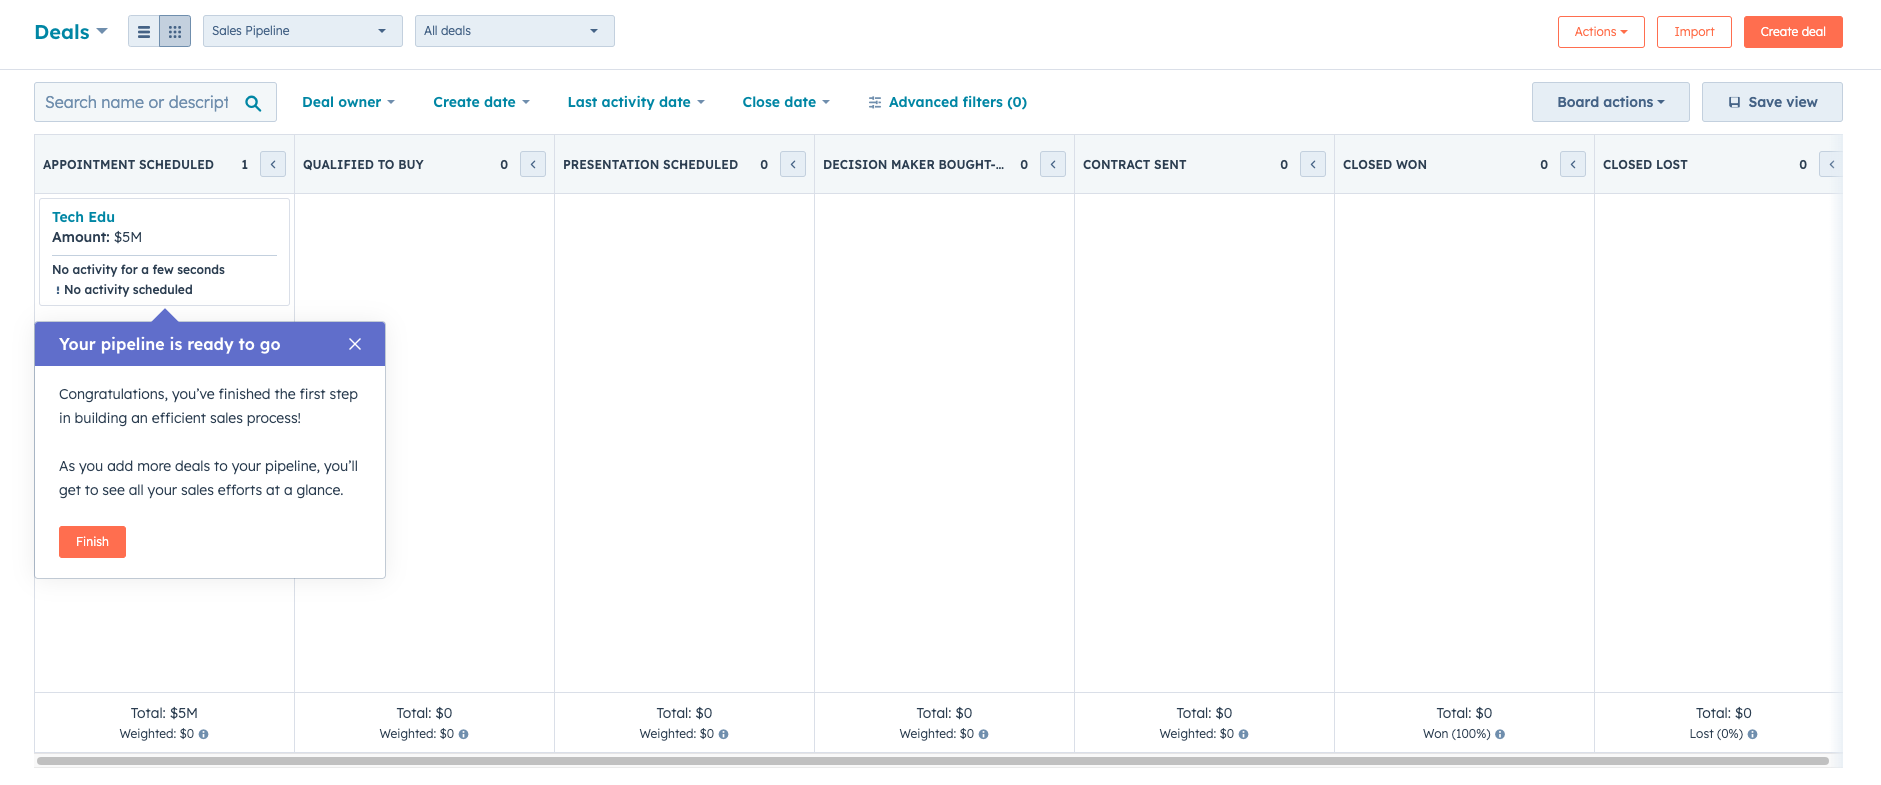Collapse the Appointment Scheduled column
The image size is (1881, 785).
[x=273, y=164]
